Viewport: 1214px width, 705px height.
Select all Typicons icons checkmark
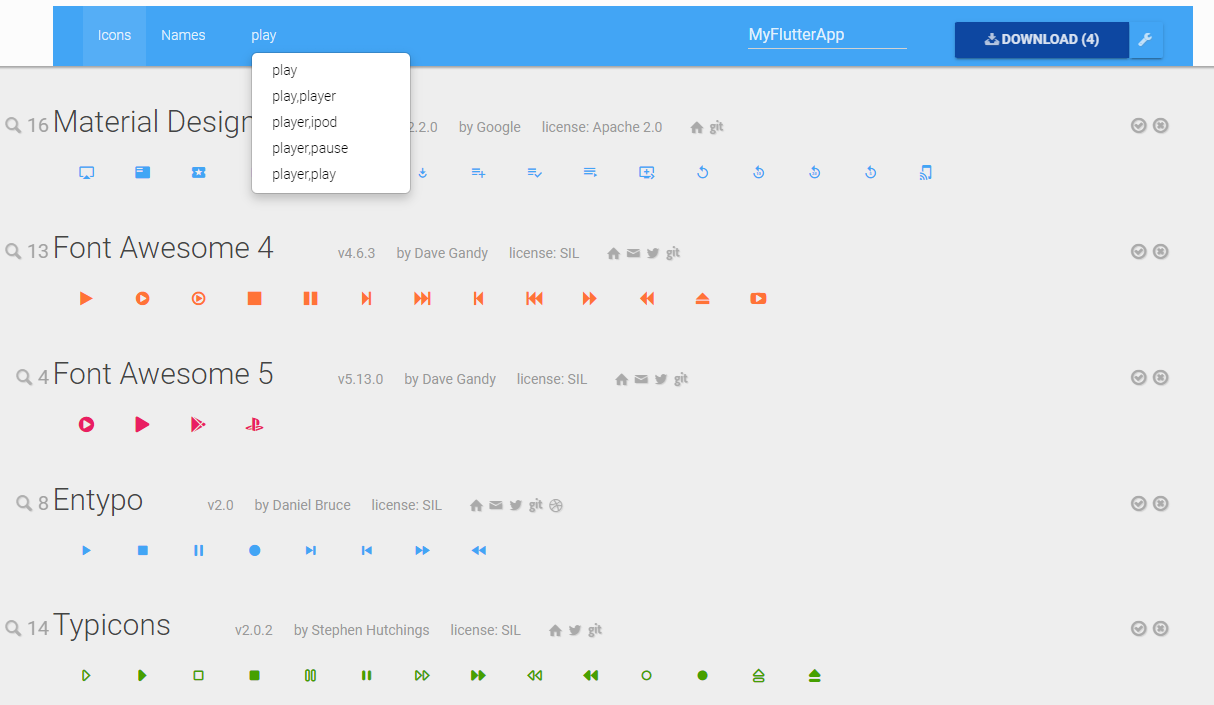(1138, 628)
